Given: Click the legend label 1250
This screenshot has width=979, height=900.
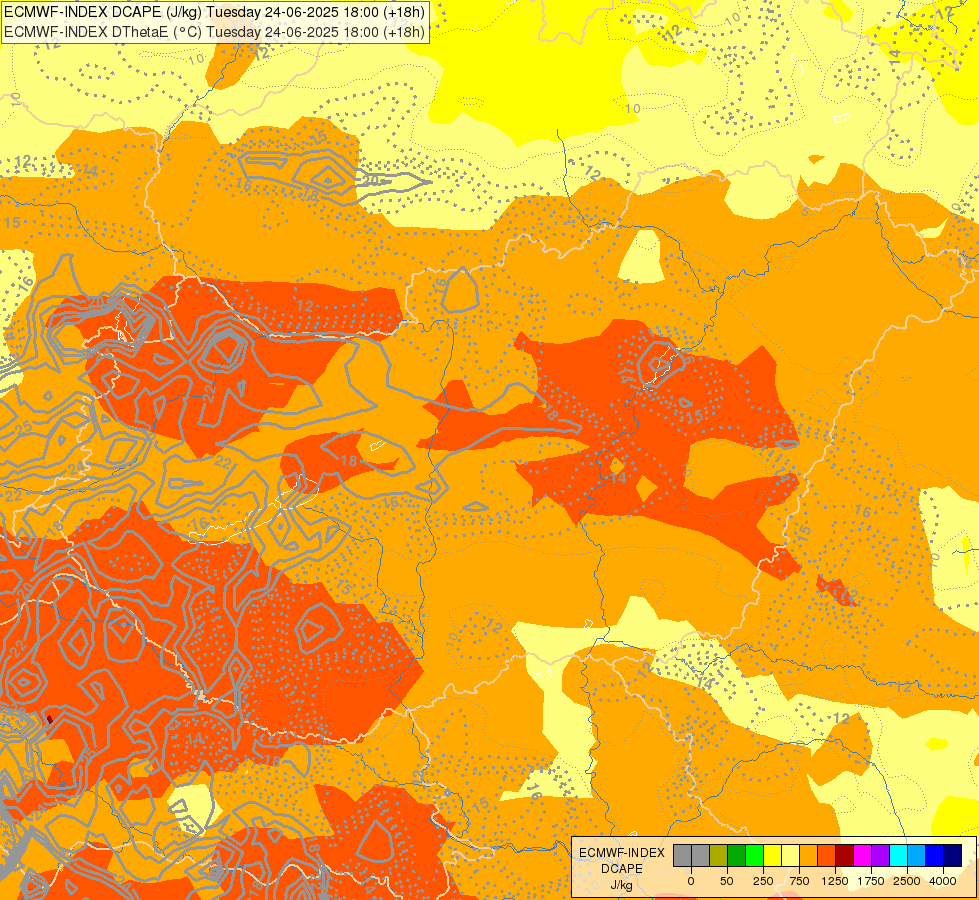Looking at the screenshot, I should [x=835, y=881].
